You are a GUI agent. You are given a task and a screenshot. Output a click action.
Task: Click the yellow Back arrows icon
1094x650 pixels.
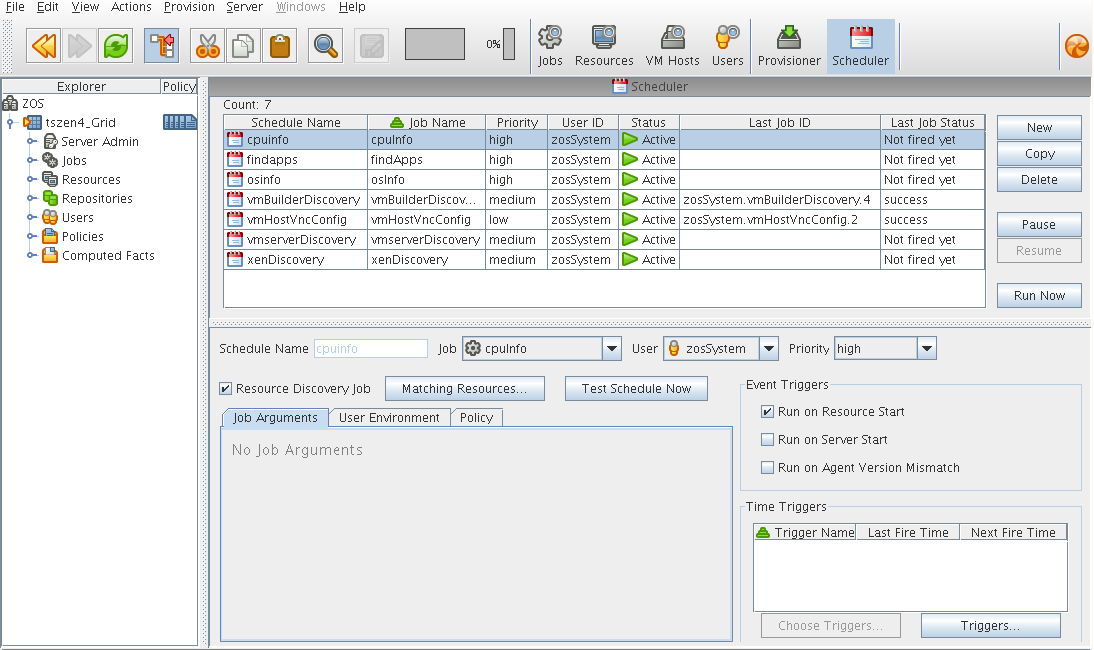tap(44, 46)
